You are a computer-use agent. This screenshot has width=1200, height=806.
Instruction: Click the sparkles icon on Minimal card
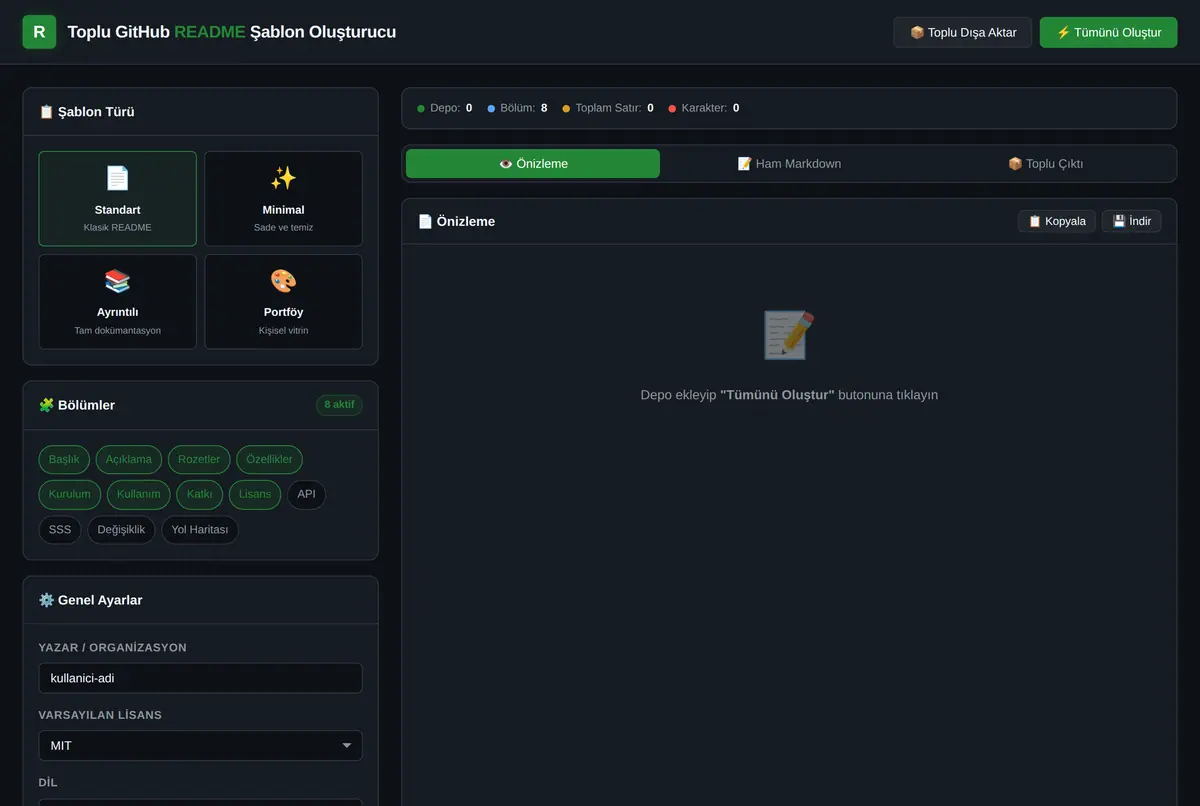(x=283, y=178)
